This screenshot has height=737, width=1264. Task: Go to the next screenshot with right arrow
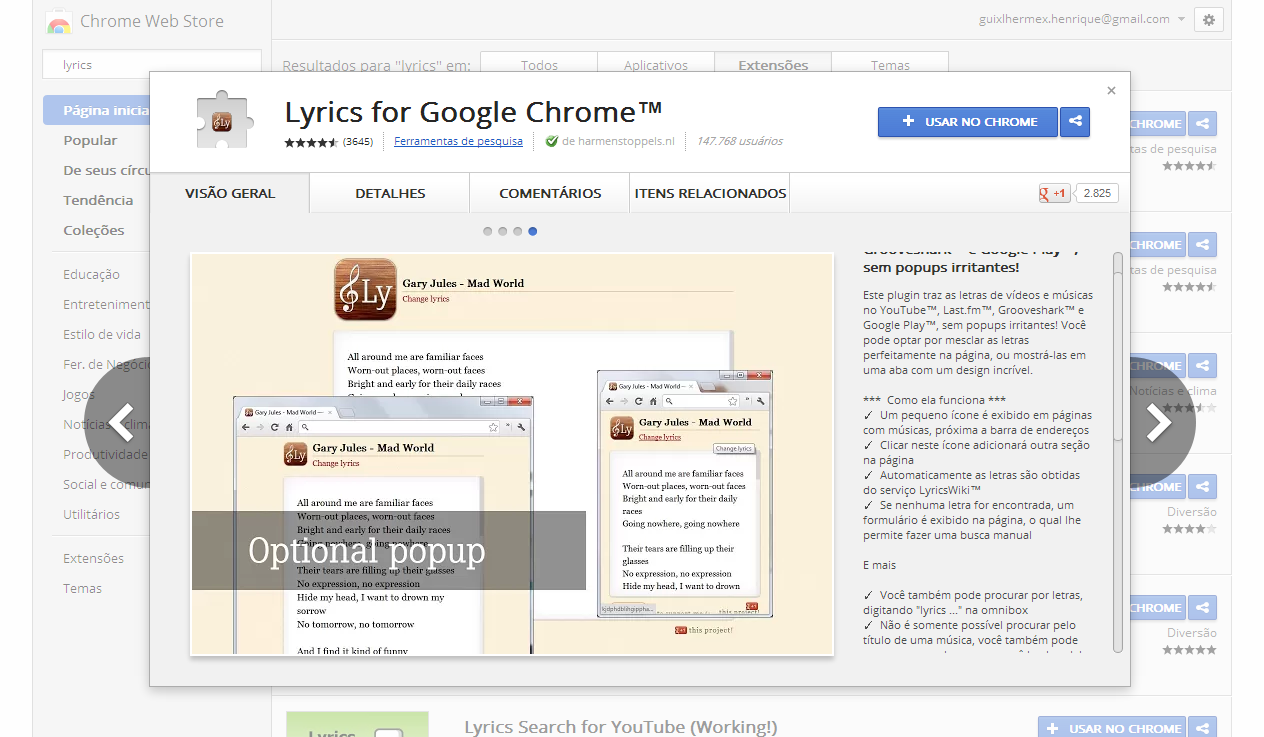tap(1160, 422)
